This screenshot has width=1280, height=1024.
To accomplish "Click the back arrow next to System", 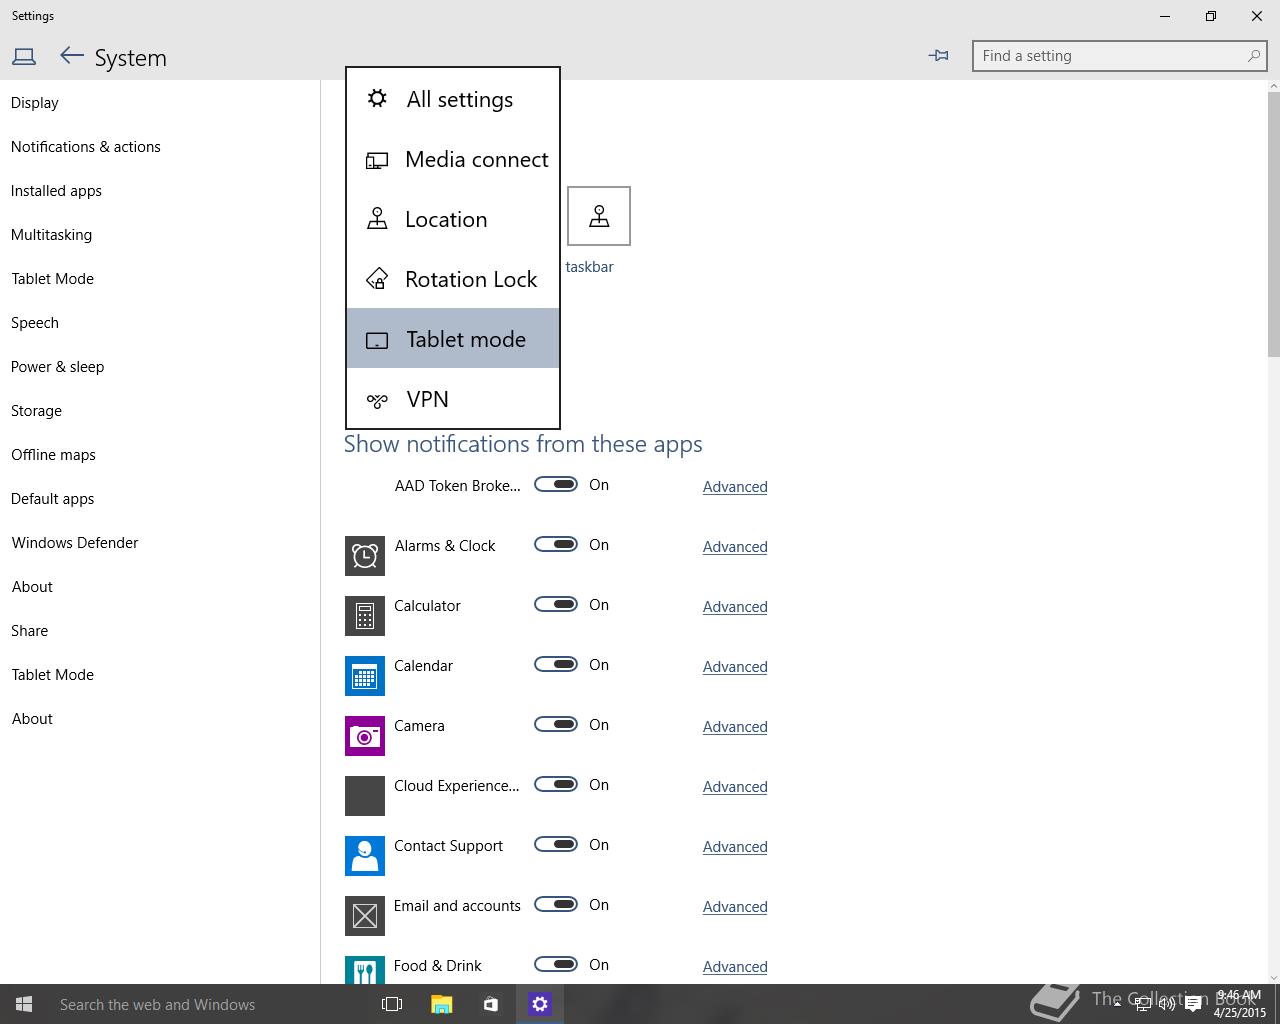I will (x=71, y=57).
